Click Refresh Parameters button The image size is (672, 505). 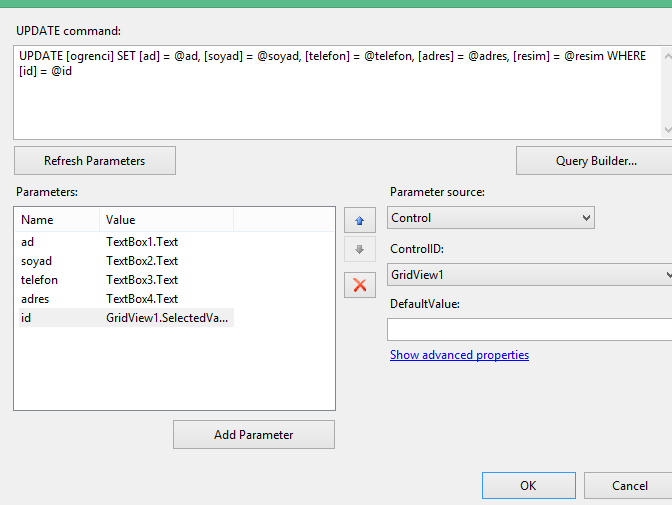coord(95,161)
